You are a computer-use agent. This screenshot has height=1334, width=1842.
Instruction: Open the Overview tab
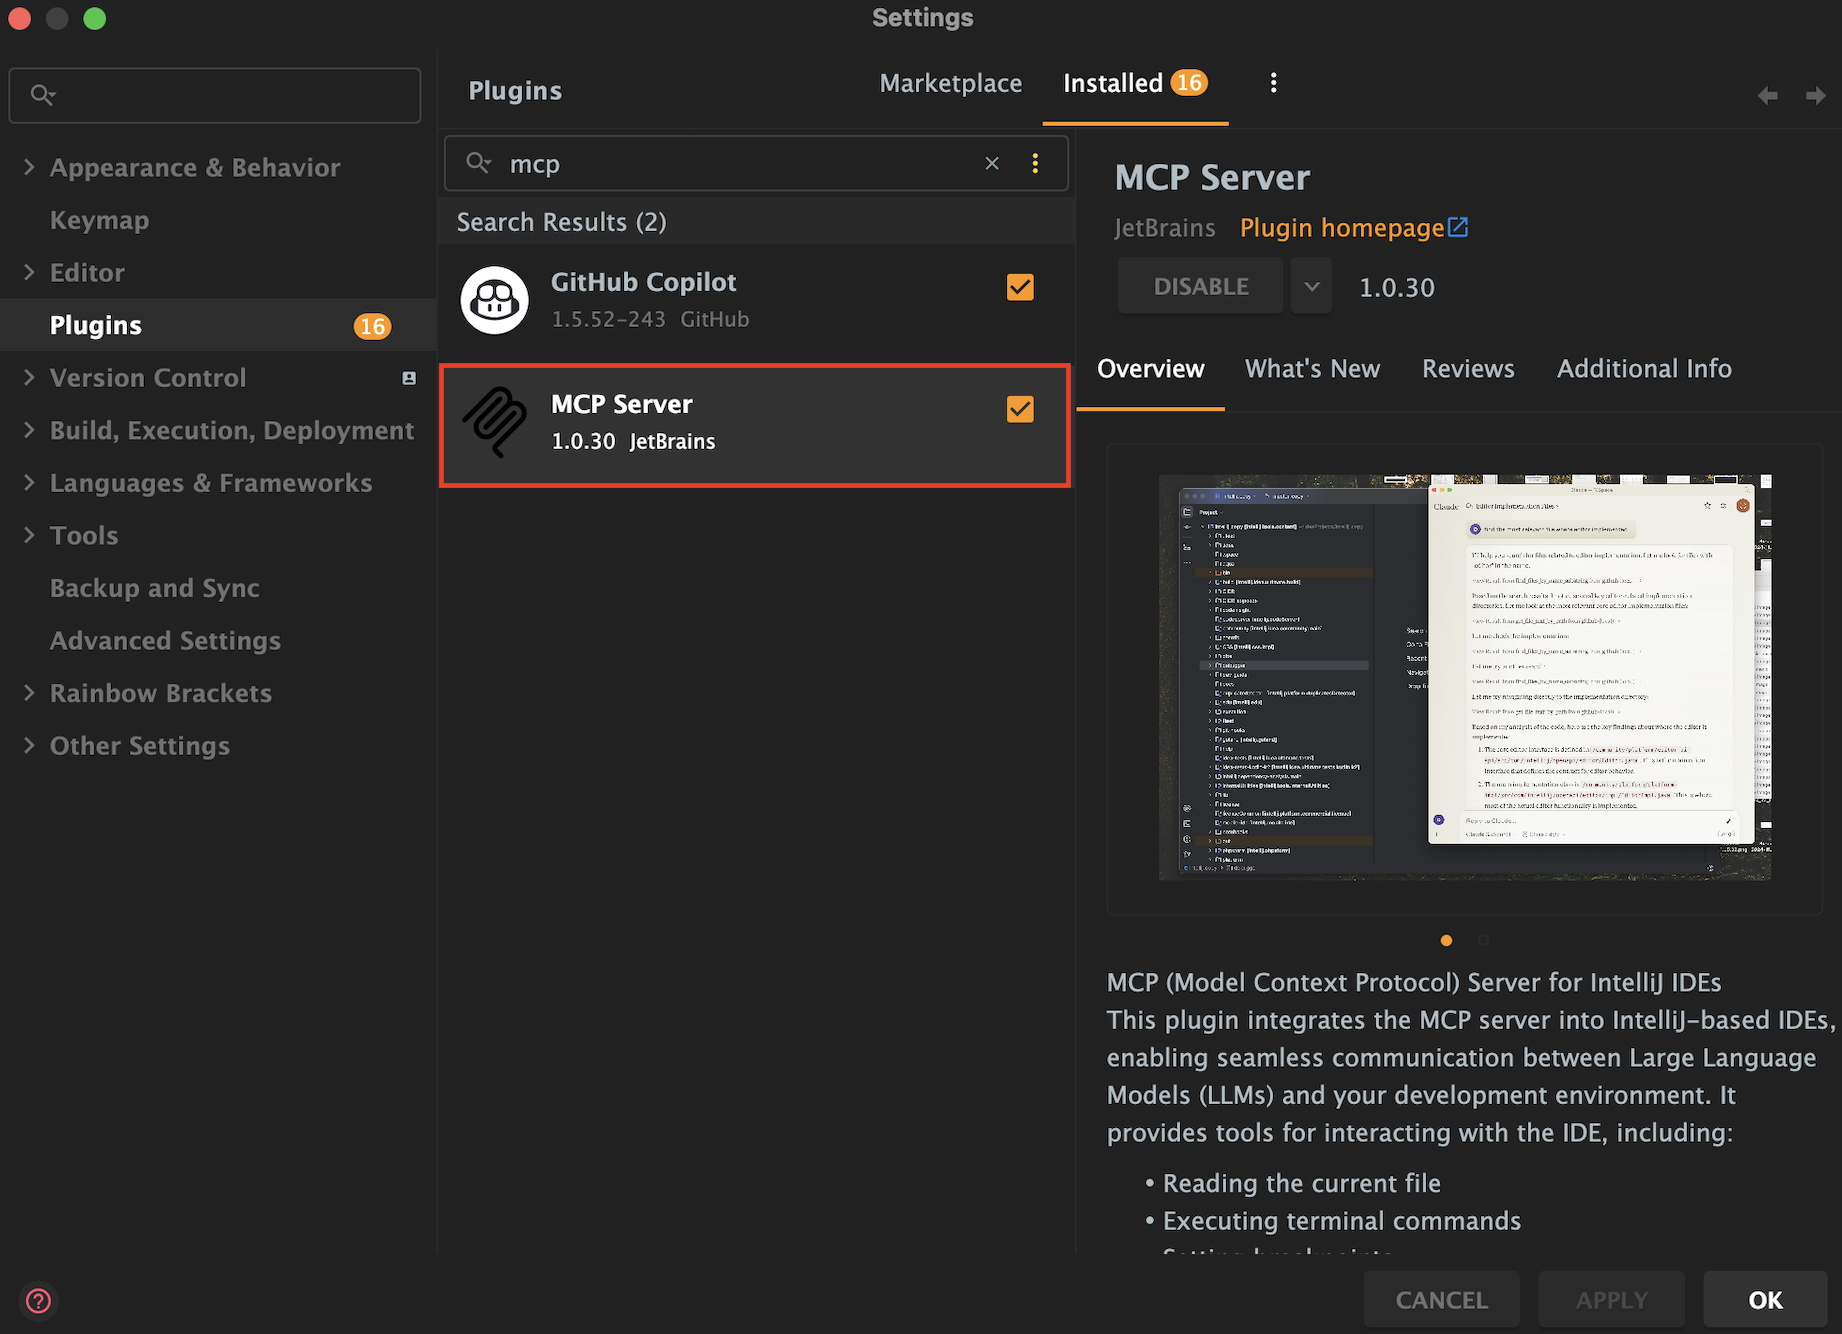click(1150, 369)
